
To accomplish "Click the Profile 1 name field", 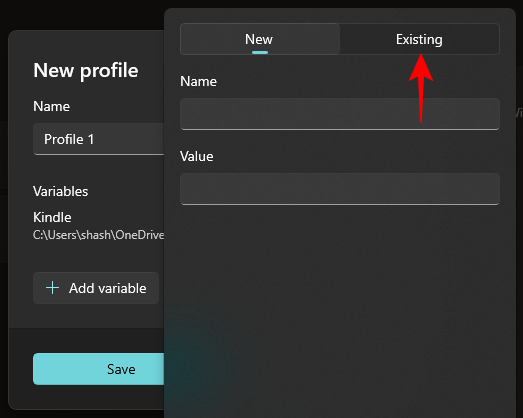I will (99, 139).
